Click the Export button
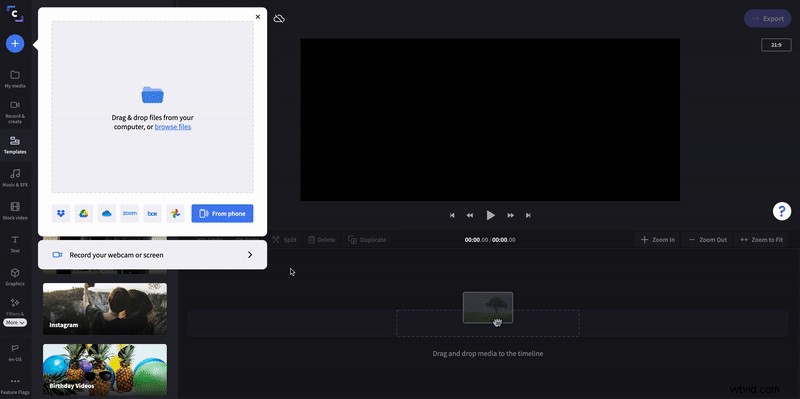 click(767, 18)
